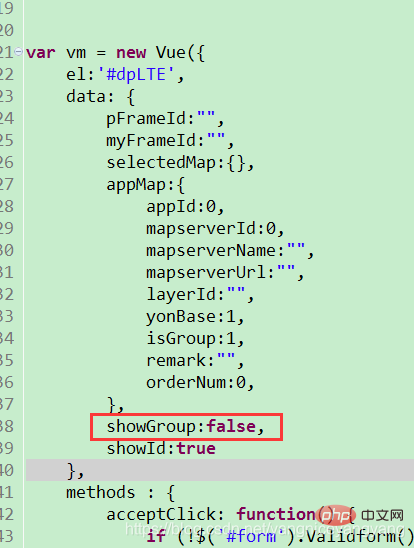Click the 'data' property keyword
This screenshot has height=548, width=414.
[85, 96]
